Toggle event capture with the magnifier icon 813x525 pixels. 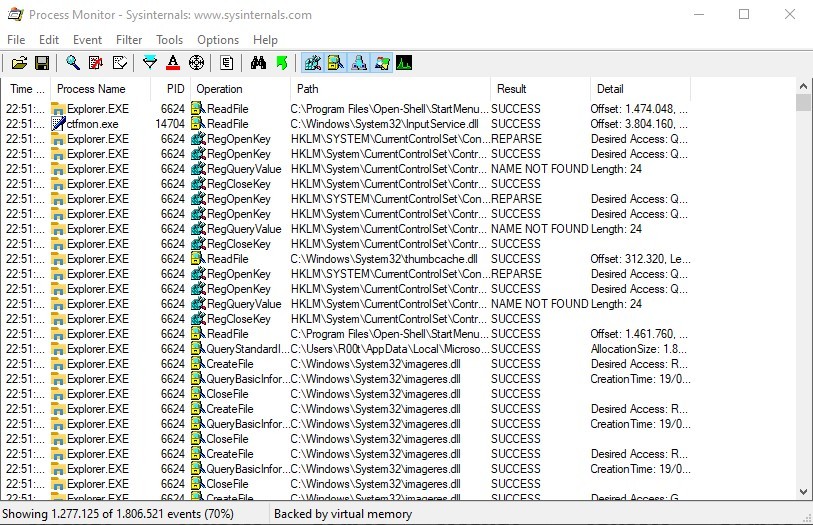[x=73, y=63]
